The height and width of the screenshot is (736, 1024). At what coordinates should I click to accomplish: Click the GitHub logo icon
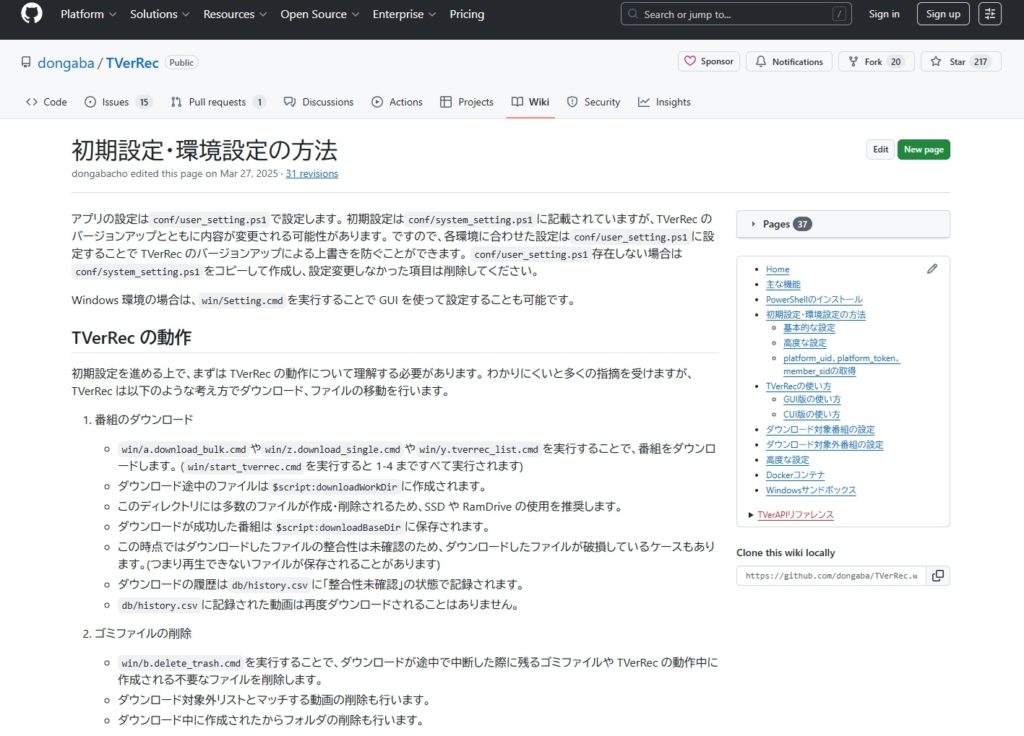click(31, 14)
